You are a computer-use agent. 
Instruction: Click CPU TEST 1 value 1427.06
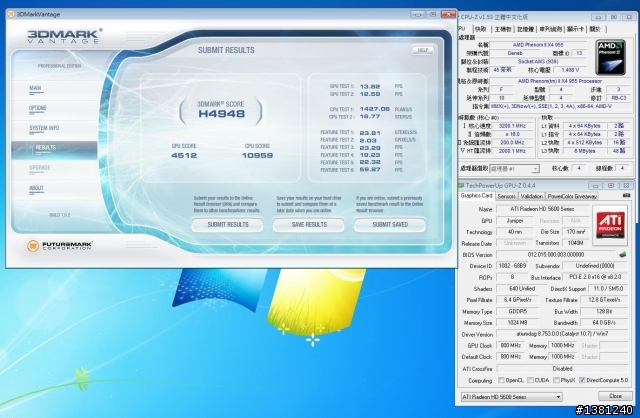374,109
